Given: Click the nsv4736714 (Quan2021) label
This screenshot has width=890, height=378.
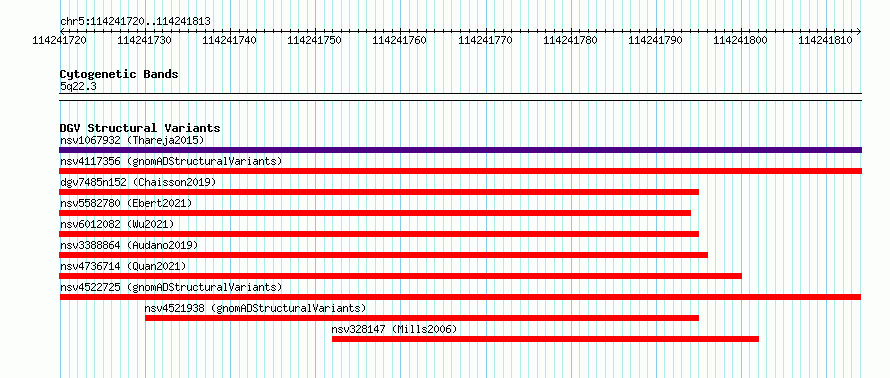Looking at the screenshot, I should click(123, 266).
